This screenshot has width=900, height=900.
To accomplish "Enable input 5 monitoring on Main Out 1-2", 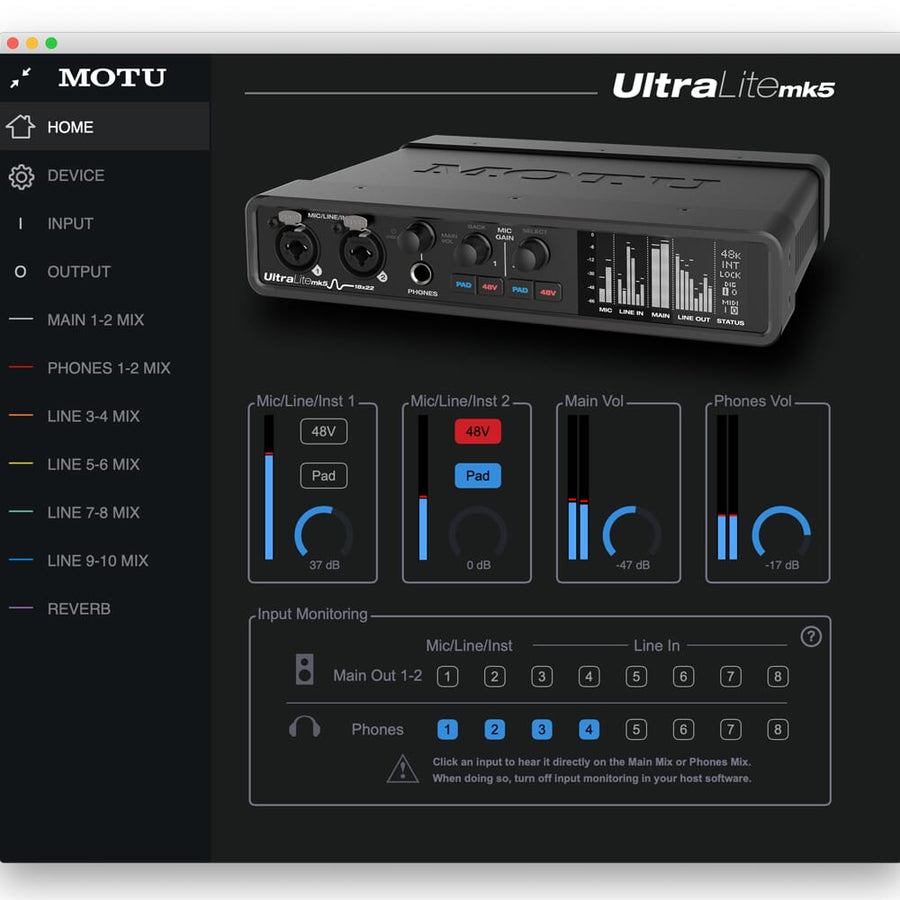I will coord(636,676).
